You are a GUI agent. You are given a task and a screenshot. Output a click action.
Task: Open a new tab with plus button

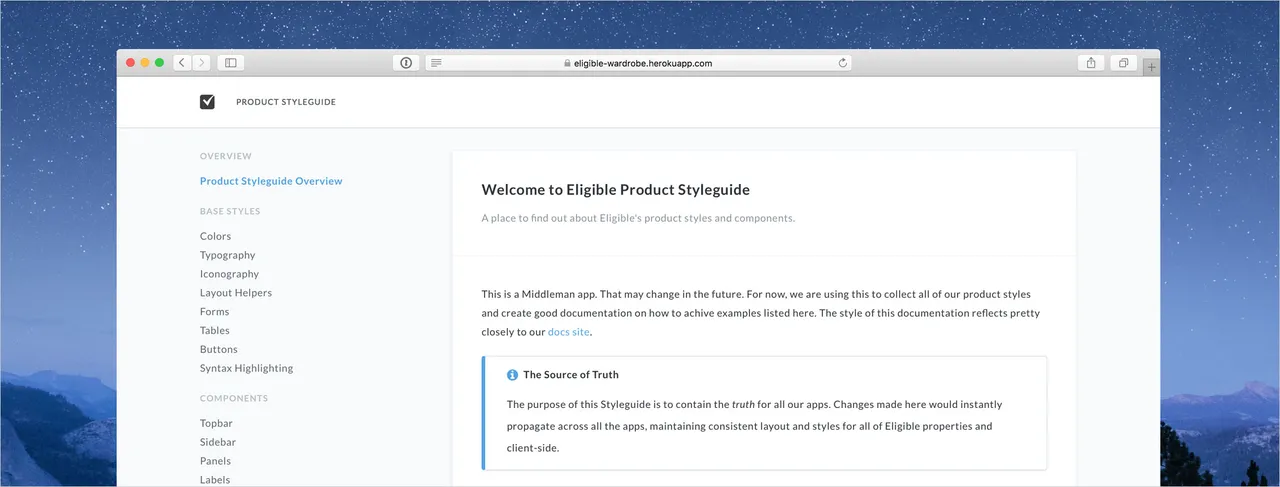(1152, 67)
